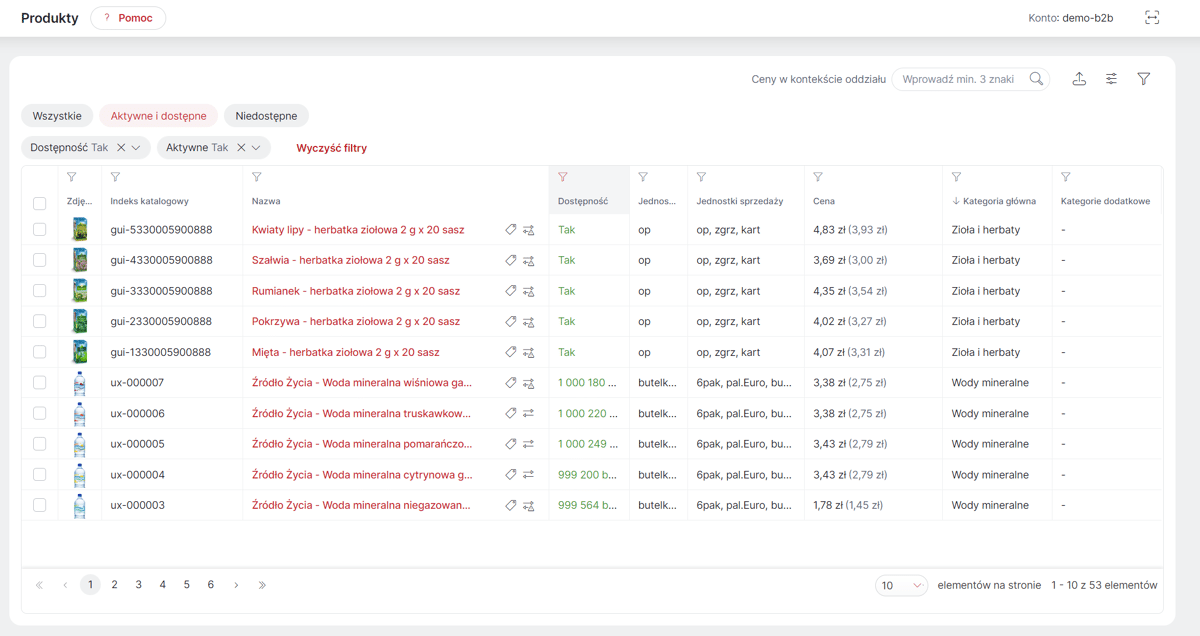The image size is (1200, 636).
Task: Jump to the last page double arrow
Action: pos(262,585)
